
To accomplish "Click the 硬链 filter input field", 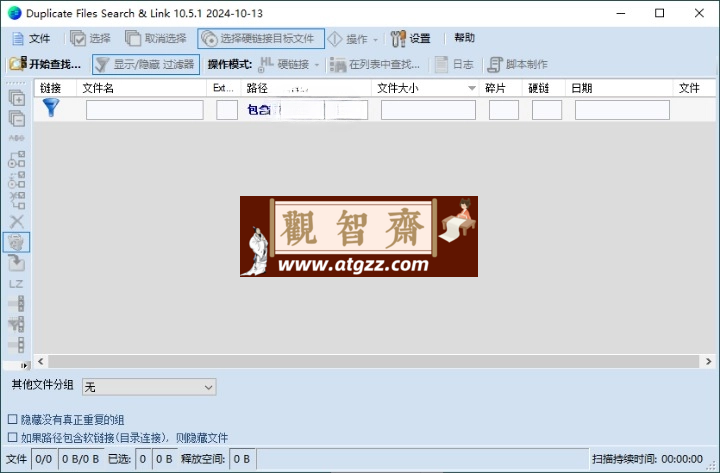I will click(547, 110).
